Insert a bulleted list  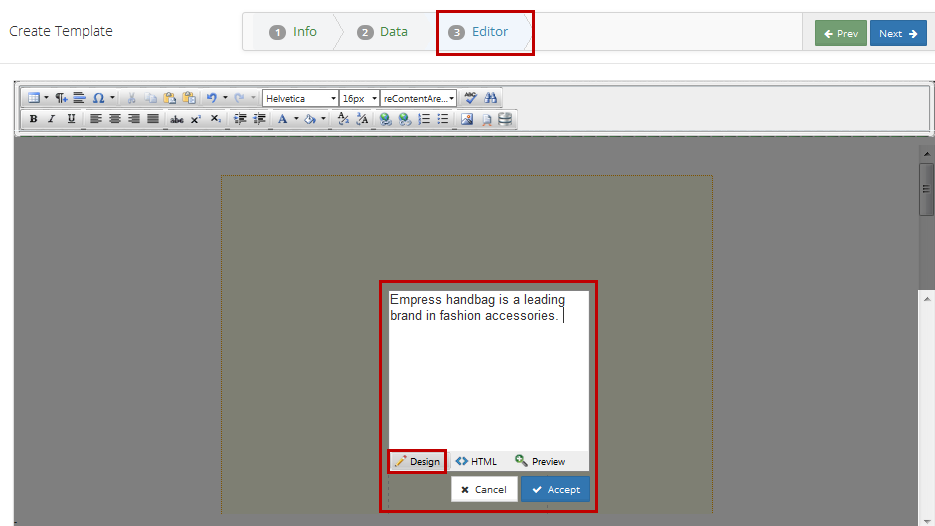tap(442, 119)
